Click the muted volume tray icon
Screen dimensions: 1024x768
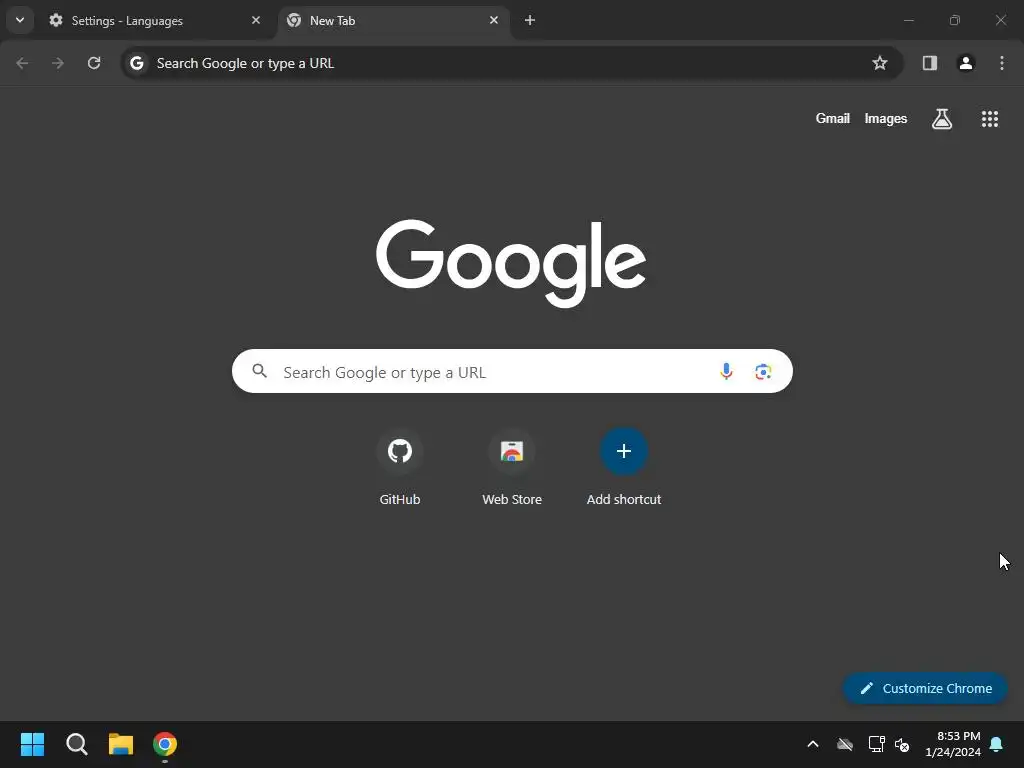click(x=902, y=744)
